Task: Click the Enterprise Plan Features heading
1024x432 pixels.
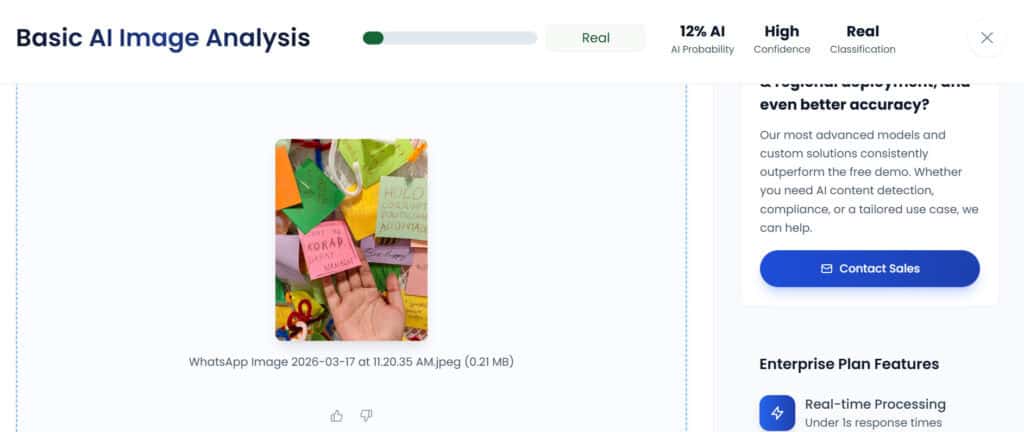Action: tap(849, 363)
